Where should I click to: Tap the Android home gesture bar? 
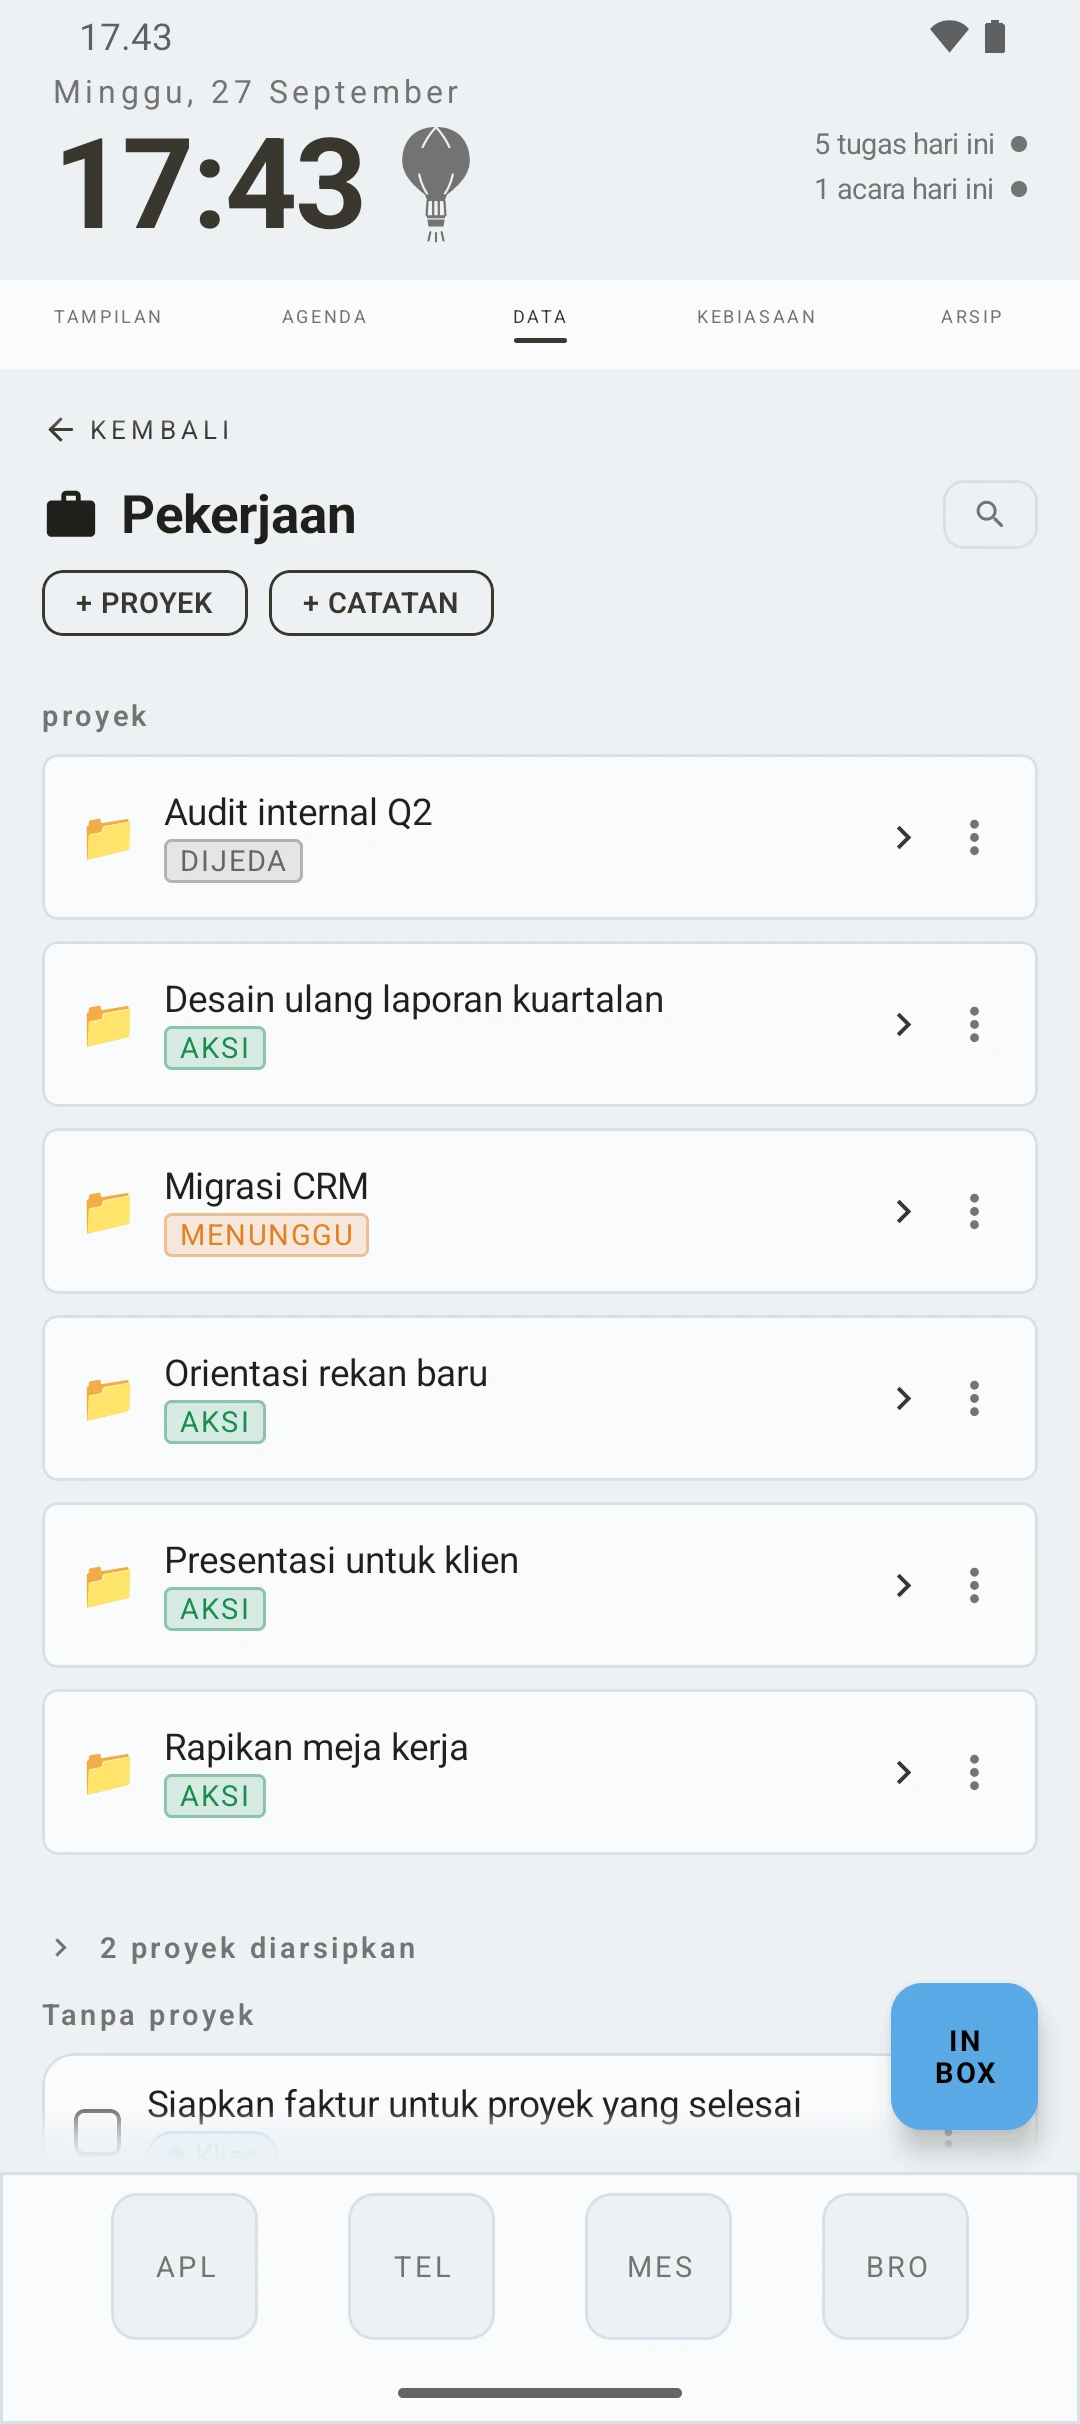click(x=540, y=2393)
